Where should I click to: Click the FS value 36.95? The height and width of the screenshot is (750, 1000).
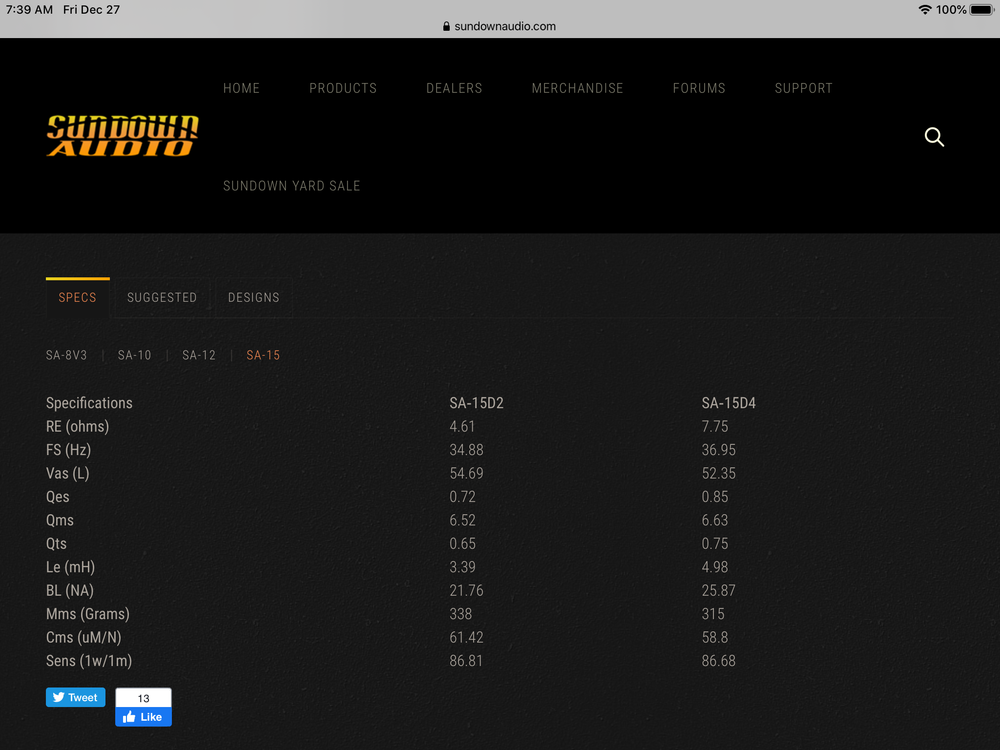(719, 450)
